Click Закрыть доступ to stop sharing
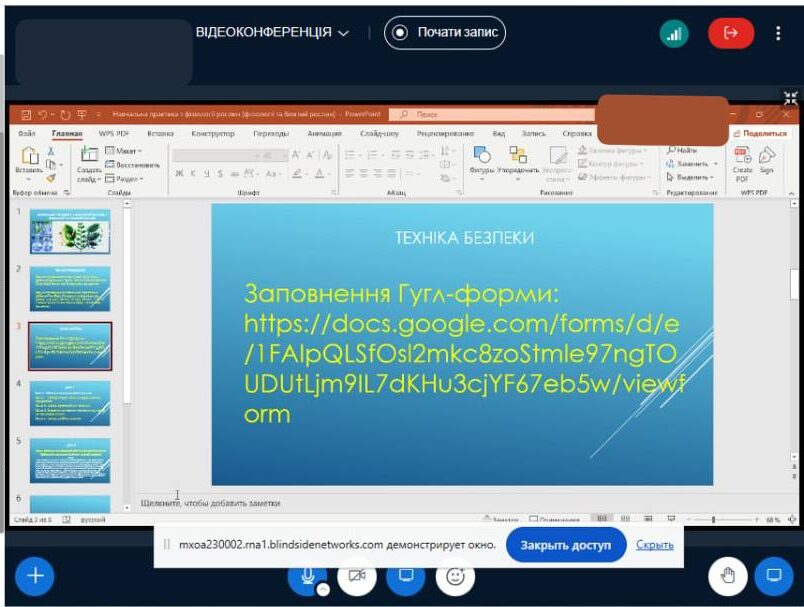Viewport: 804px width, 607px height. click(566, 545)
